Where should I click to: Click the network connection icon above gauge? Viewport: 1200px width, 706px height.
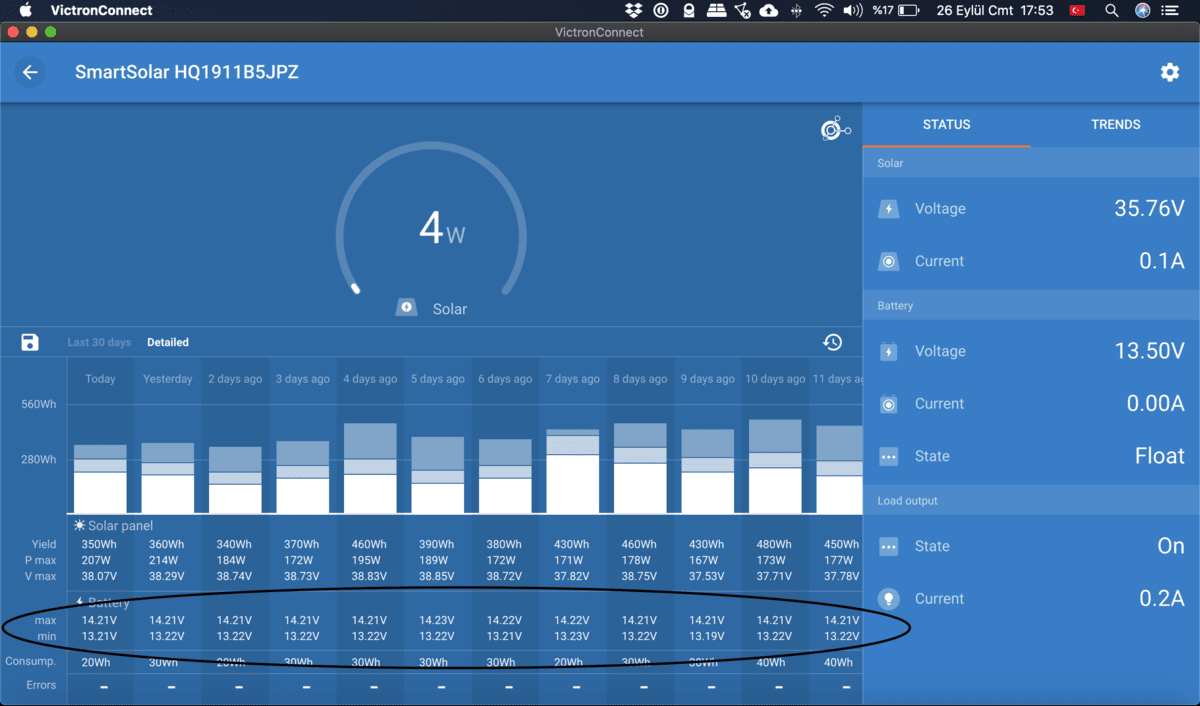(x=834, y=129)
